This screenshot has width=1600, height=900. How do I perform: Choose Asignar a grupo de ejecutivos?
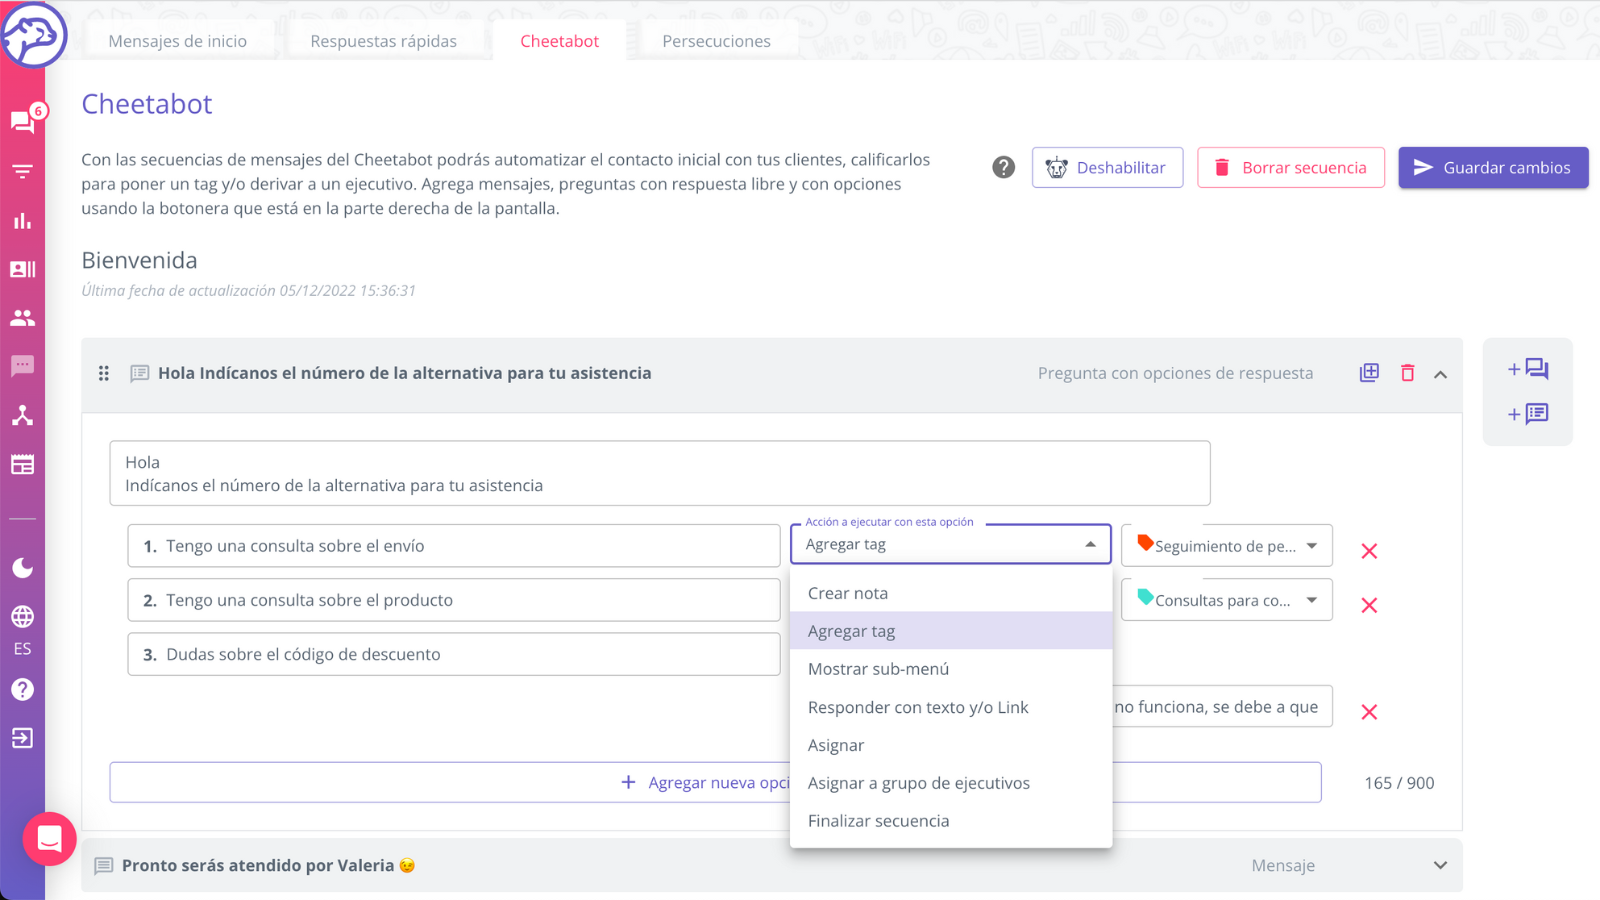pos(951,783)
